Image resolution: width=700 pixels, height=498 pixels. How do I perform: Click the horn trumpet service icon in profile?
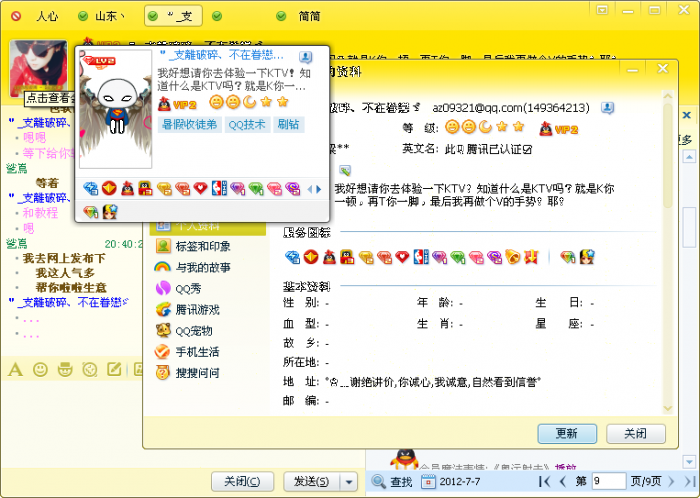click(x=512, y=257)
